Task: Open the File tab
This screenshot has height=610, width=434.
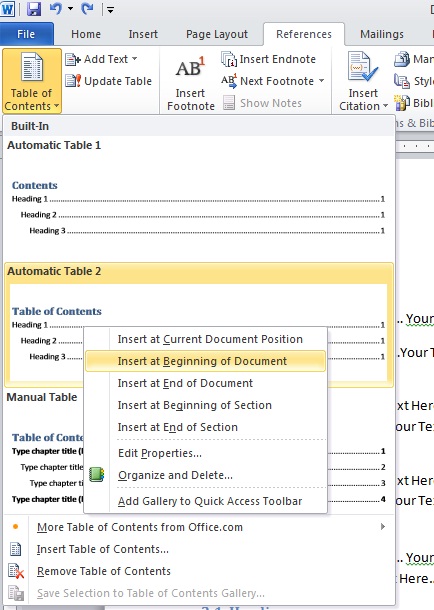Action: click(x=26, y=34)
